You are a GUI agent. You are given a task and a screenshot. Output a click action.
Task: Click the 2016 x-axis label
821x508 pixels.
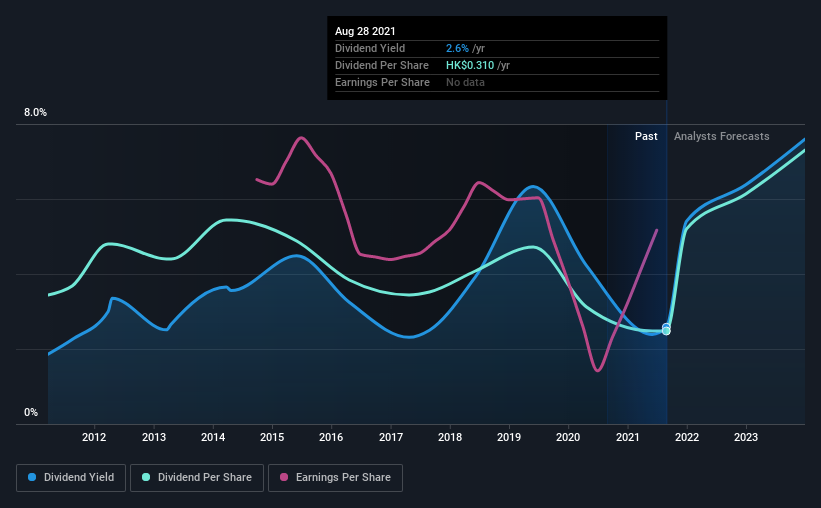(x=331, y=437)
